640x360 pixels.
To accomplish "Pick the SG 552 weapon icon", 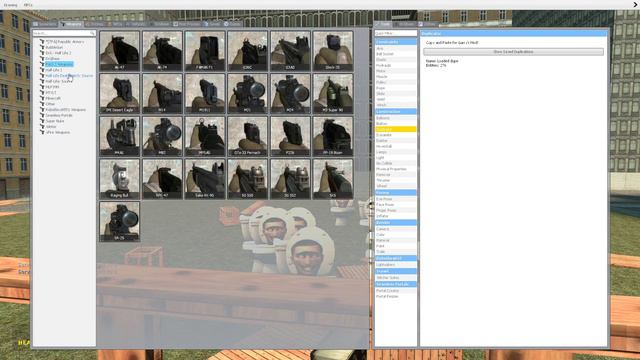I will point(290,179).
